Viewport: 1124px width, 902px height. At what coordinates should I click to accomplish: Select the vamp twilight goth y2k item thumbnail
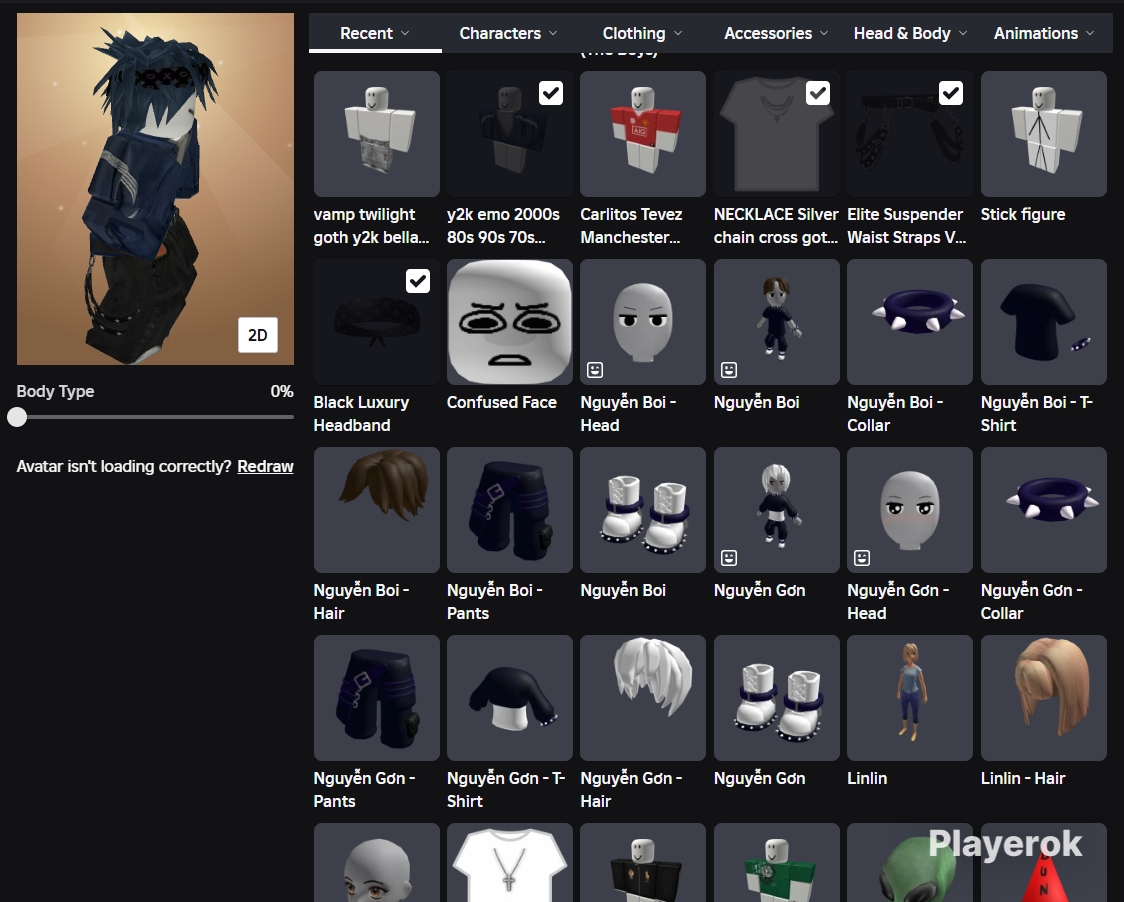pyautogui.click(x=376, y=133)
